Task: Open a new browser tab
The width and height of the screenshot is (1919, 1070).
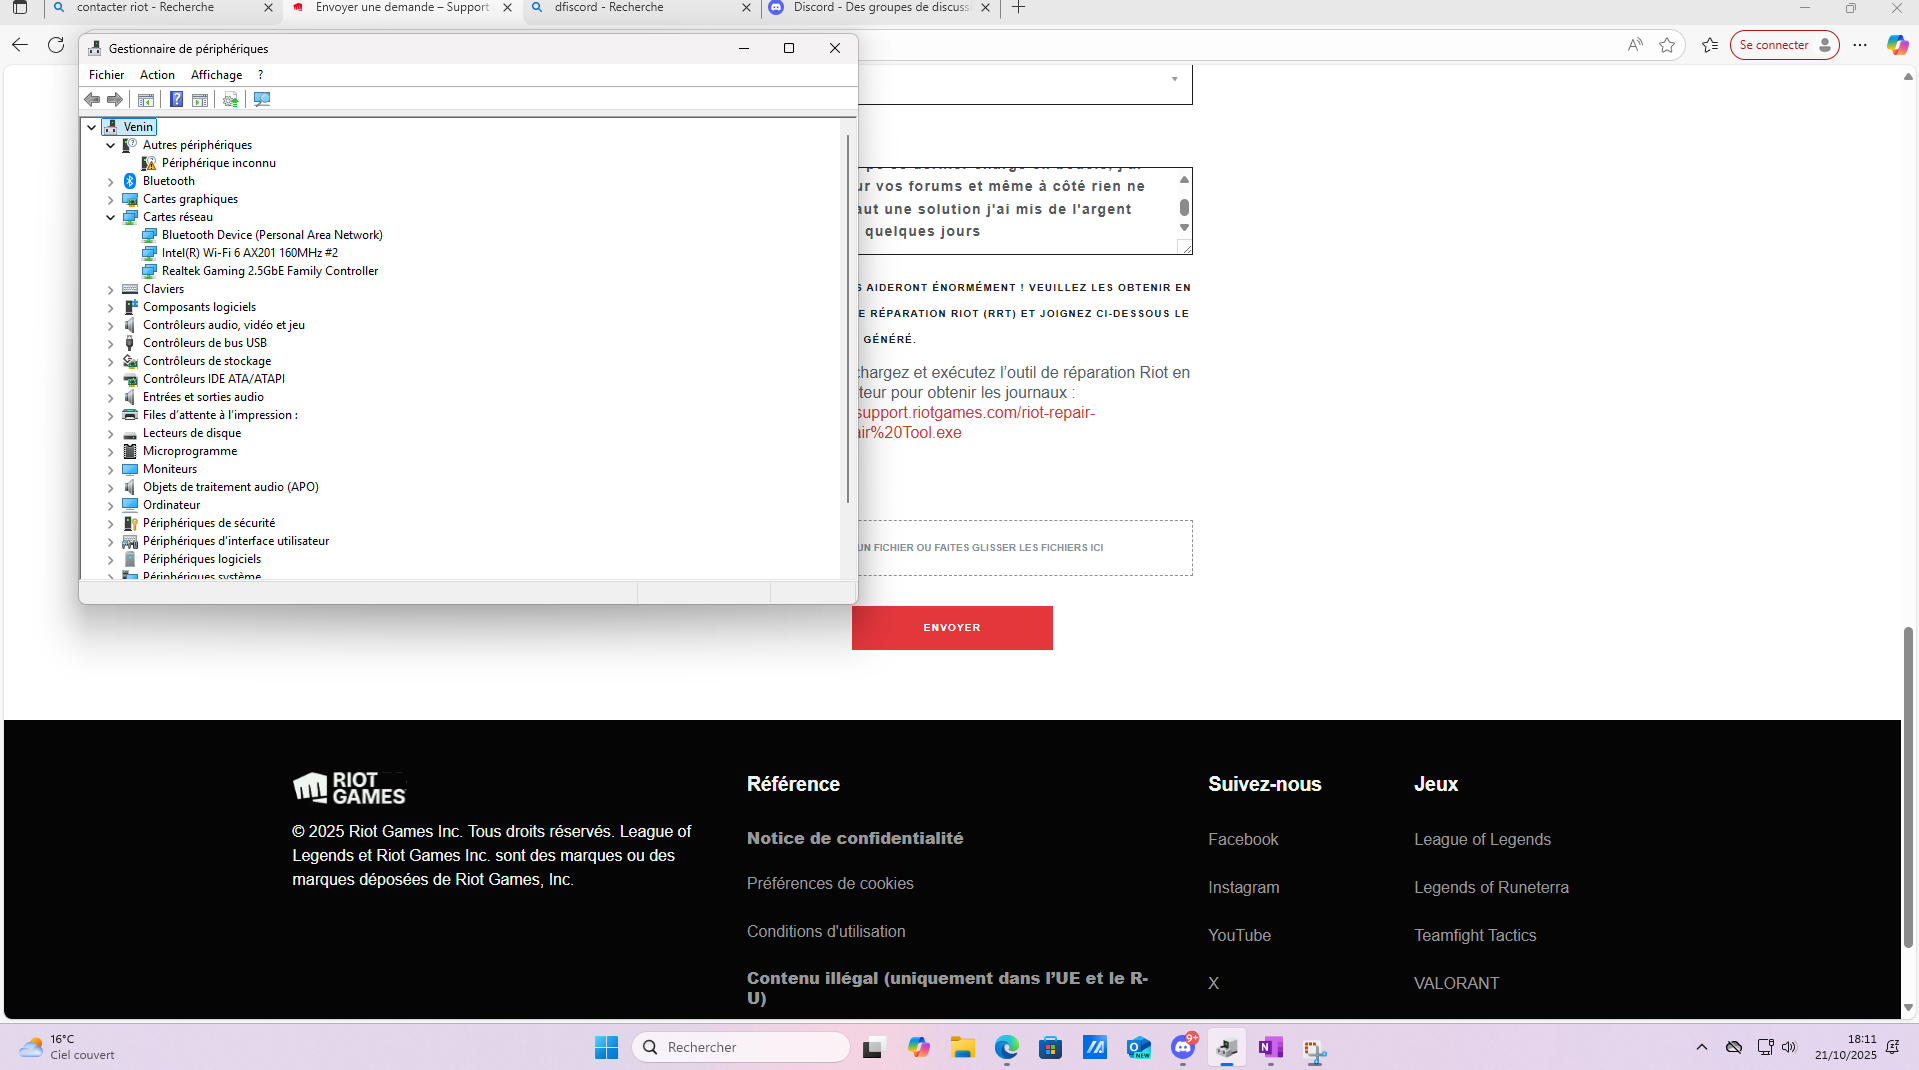Action: point(1018,8)
